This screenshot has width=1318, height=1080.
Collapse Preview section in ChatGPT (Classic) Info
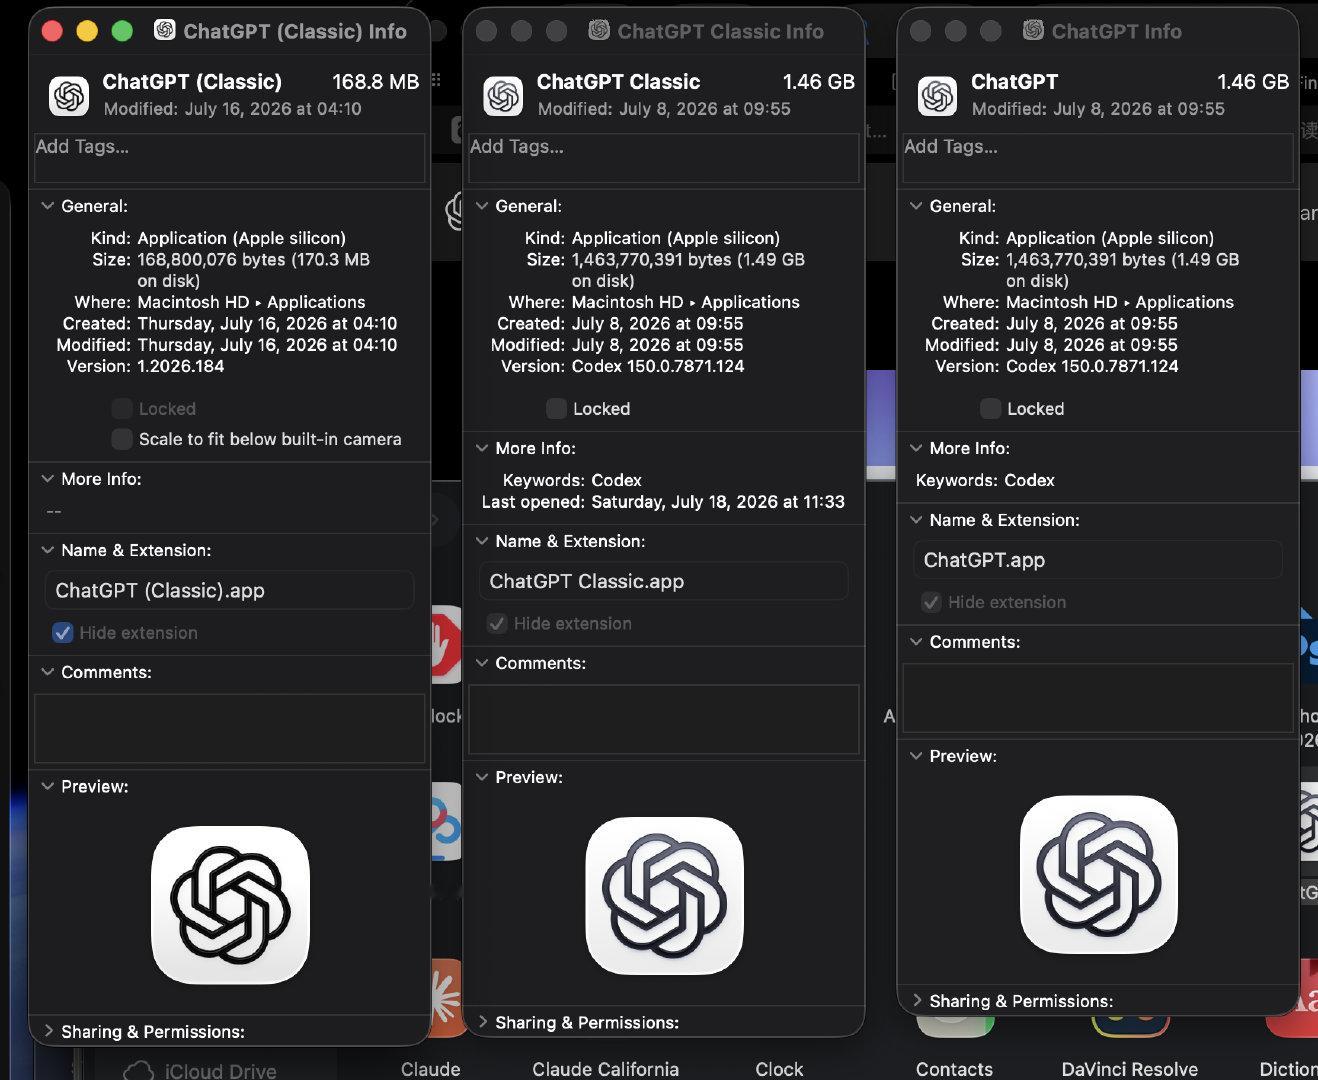(x=47, y=786)
